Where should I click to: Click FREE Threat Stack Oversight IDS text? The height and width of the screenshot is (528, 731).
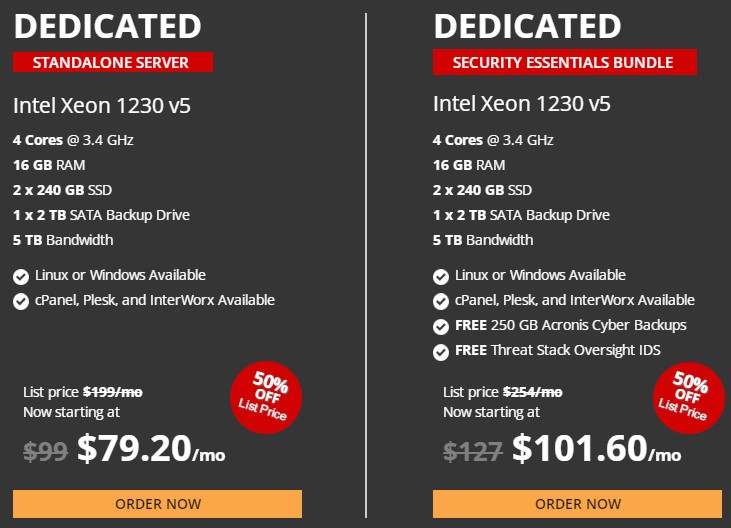pyautogui.click(x=557, y=350)
